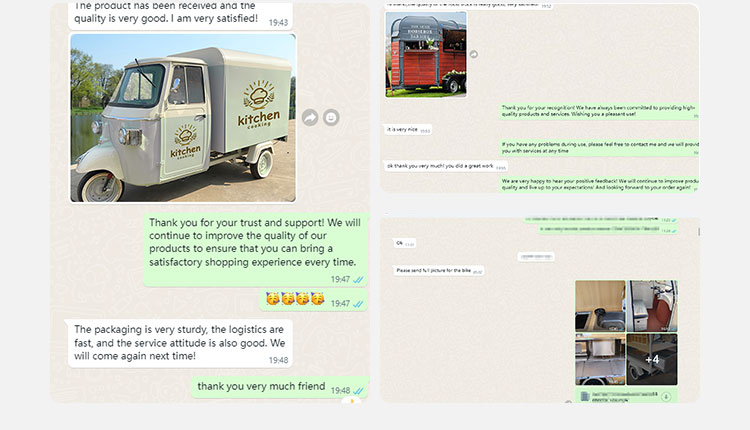Open emoji reaction for kitchen truck photo
Viewport: 750px width, 430px height.
[x=331, y=117]
